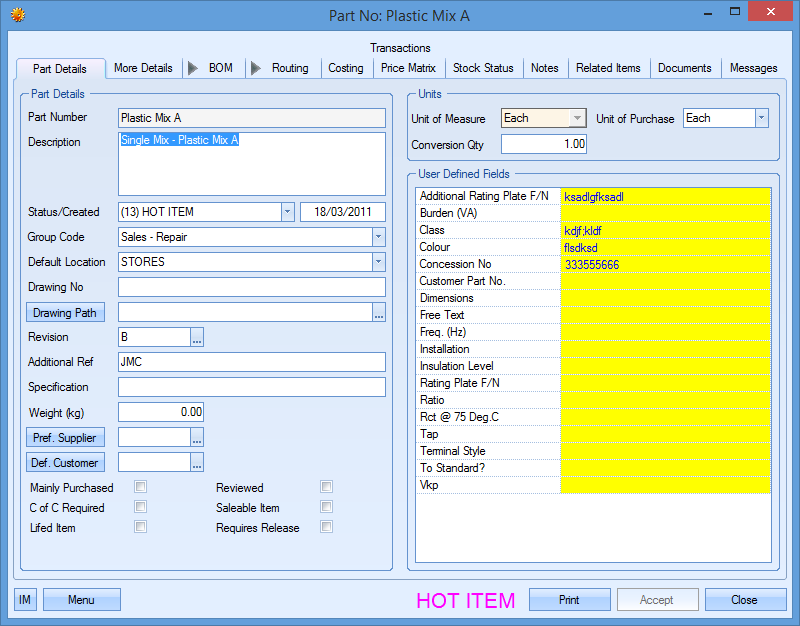This screenshot has width=800, height=626.
Task: Click the Menu button
Action: click(81, 600)
